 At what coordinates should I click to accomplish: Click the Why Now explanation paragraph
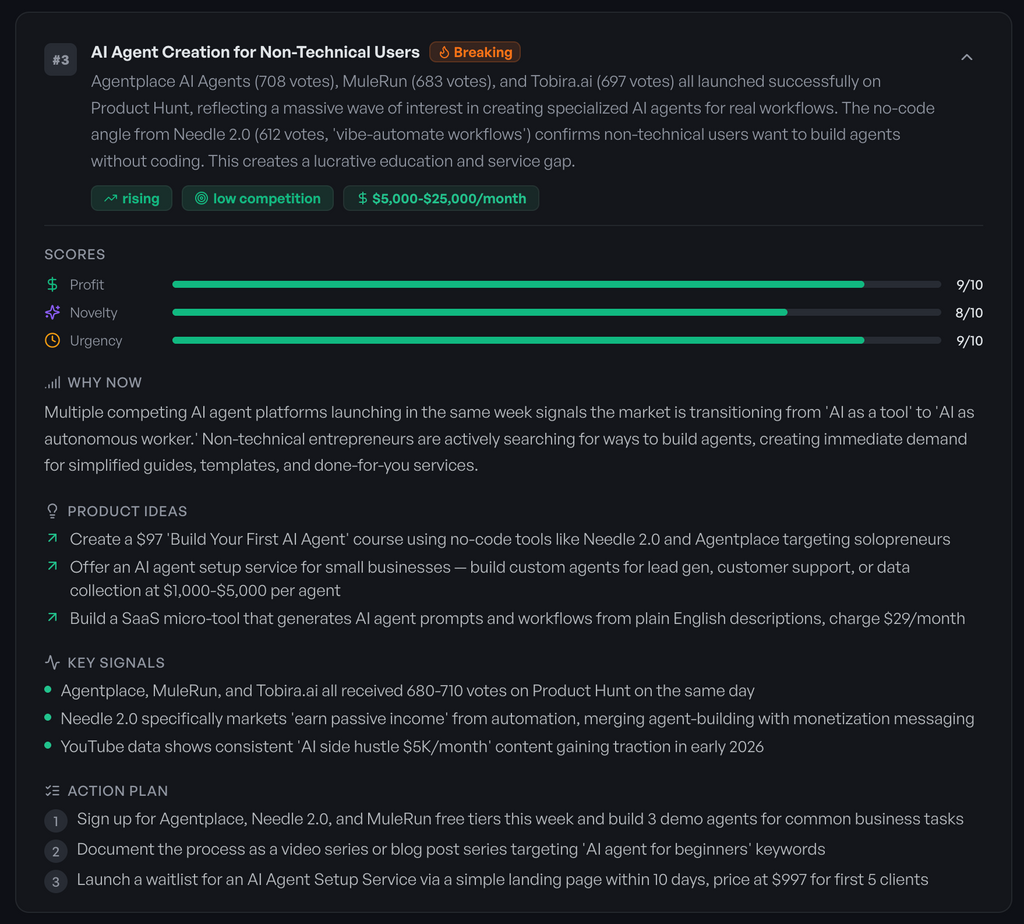(509, 439)
